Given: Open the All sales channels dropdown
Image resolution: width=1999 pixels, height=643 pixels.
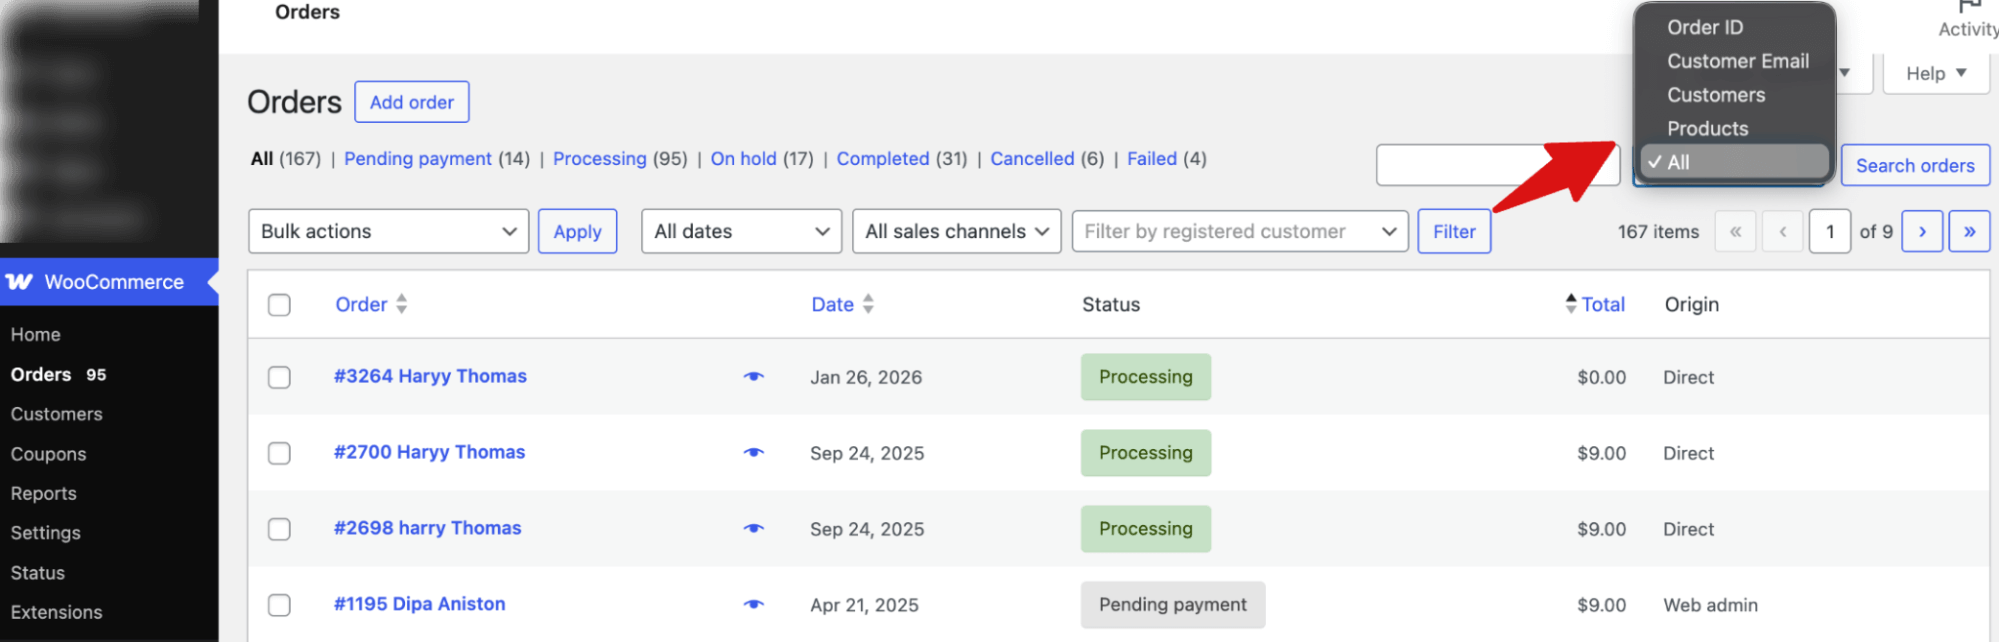Looking at the screenshot, I should click(x=956, y=231).
